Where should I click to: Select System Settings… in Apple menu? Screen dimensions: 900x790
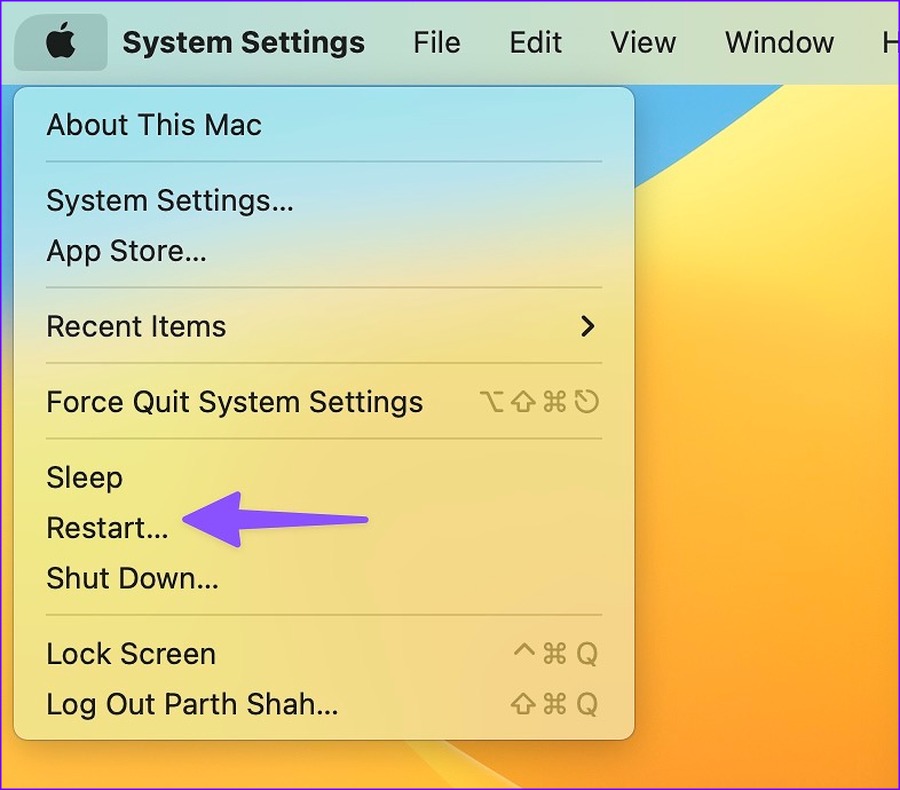click(x=324, y=200)
